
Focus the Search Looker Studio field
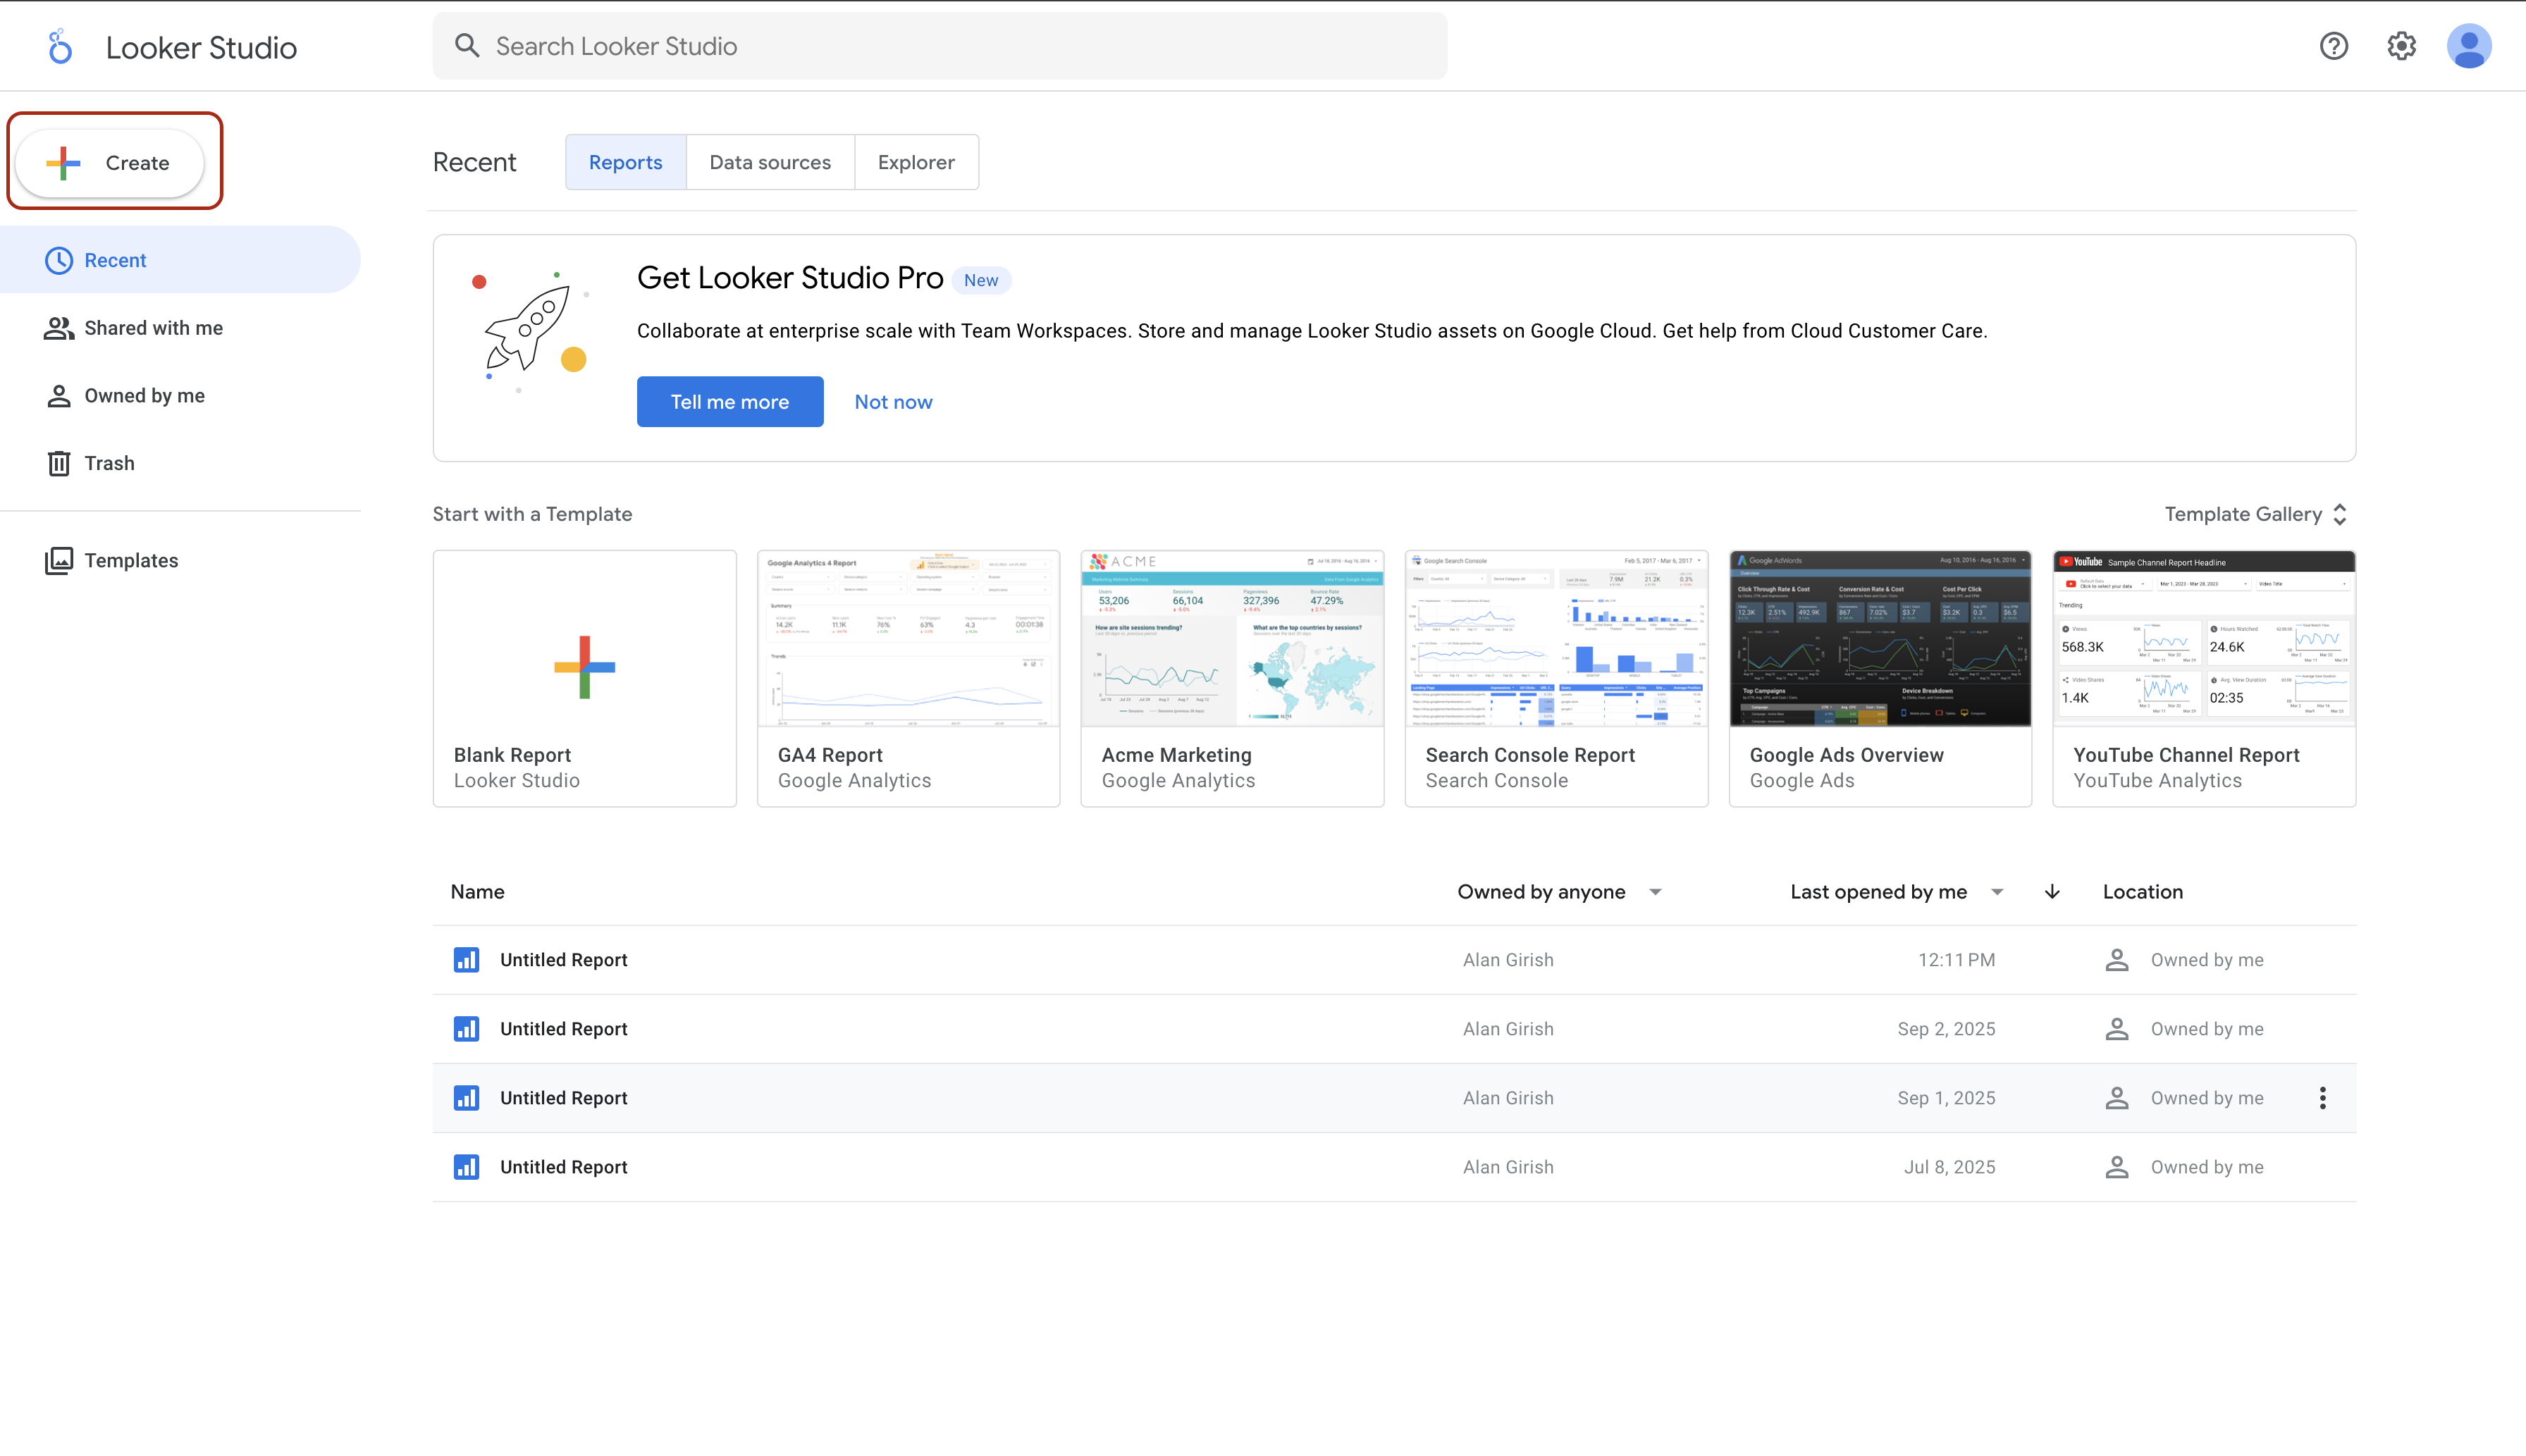(x=940, y=46)
